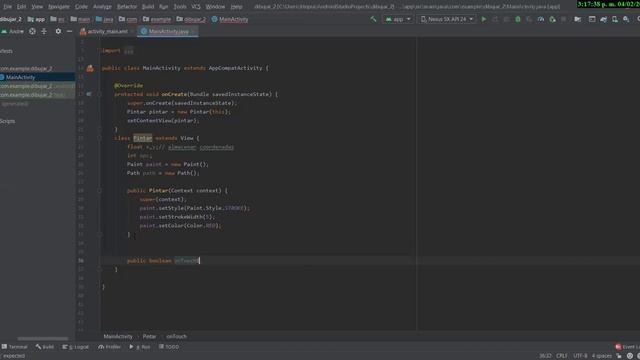The height and width of the screenshot is (360, 640).
Task: Open the Tools menu
Action: [x=180, y=7]
